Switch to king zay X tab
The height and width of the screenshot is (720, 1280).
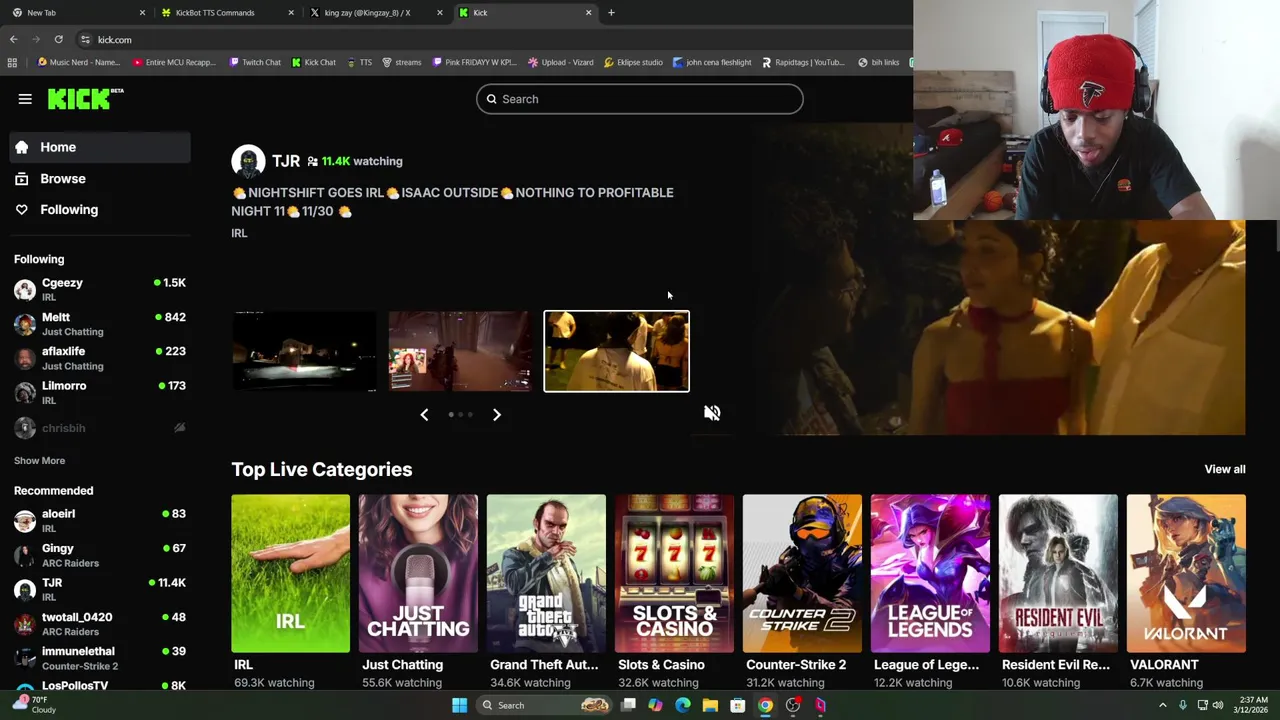[x=374, y=13]
